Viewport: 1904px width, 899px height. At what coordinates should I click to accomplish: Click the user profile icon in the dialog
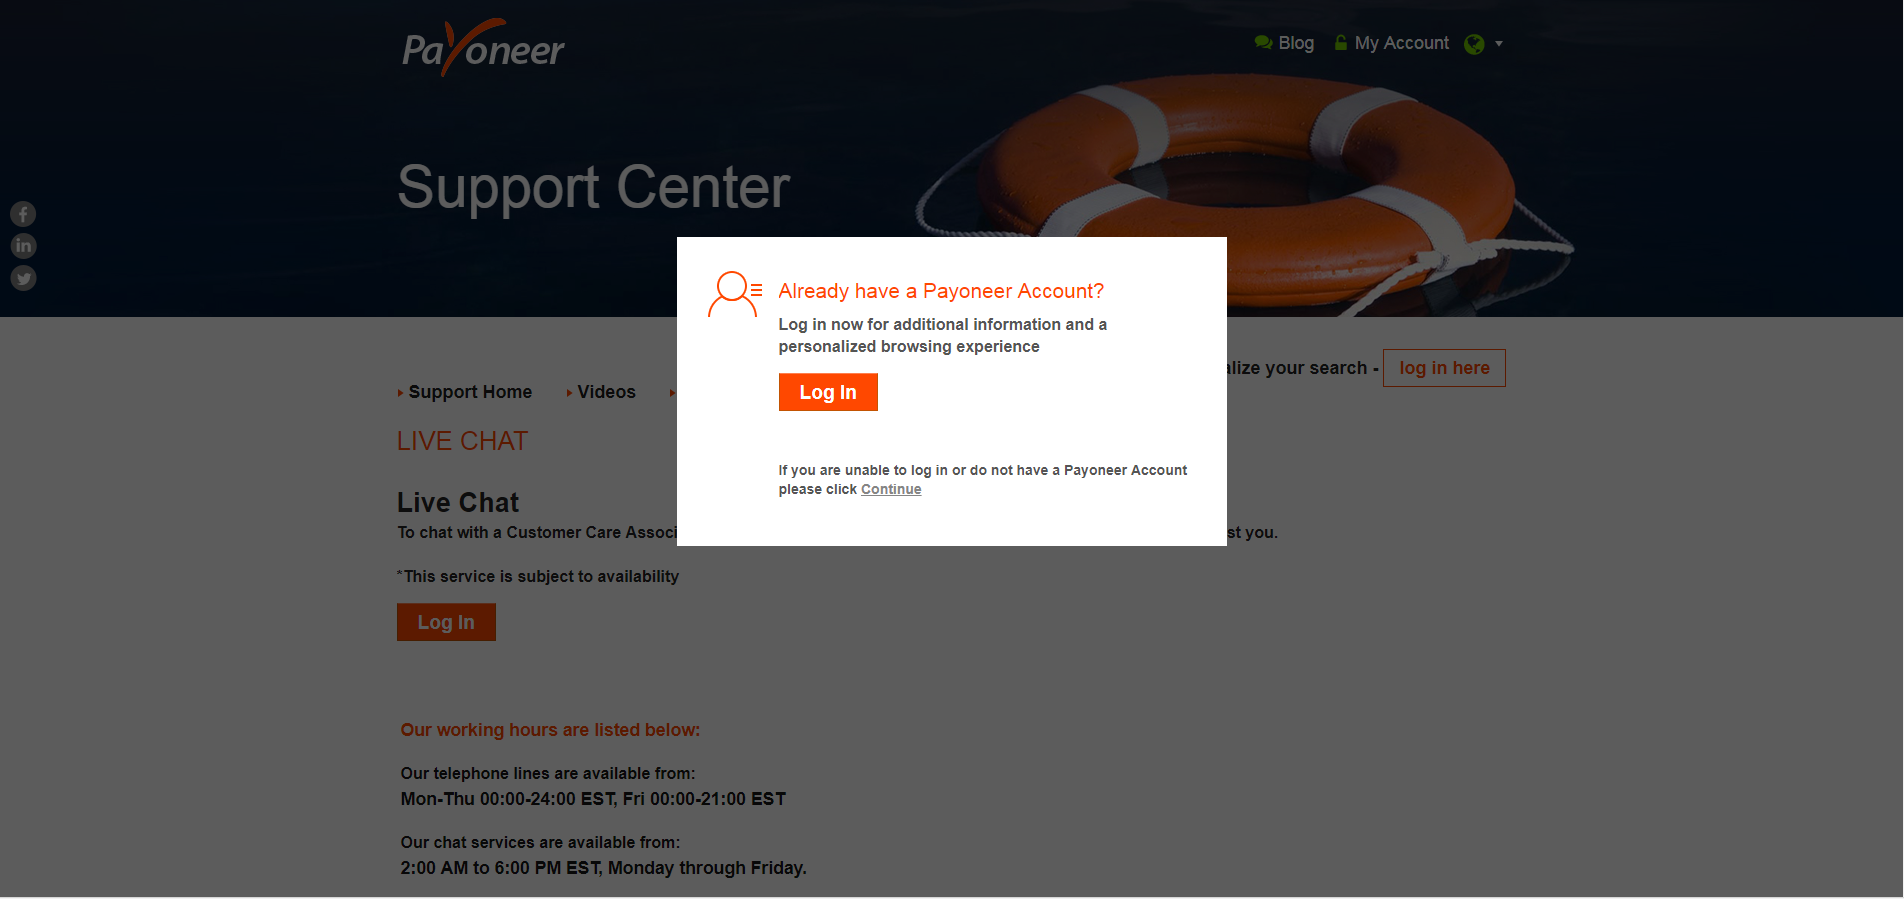[x=735, y=294]
